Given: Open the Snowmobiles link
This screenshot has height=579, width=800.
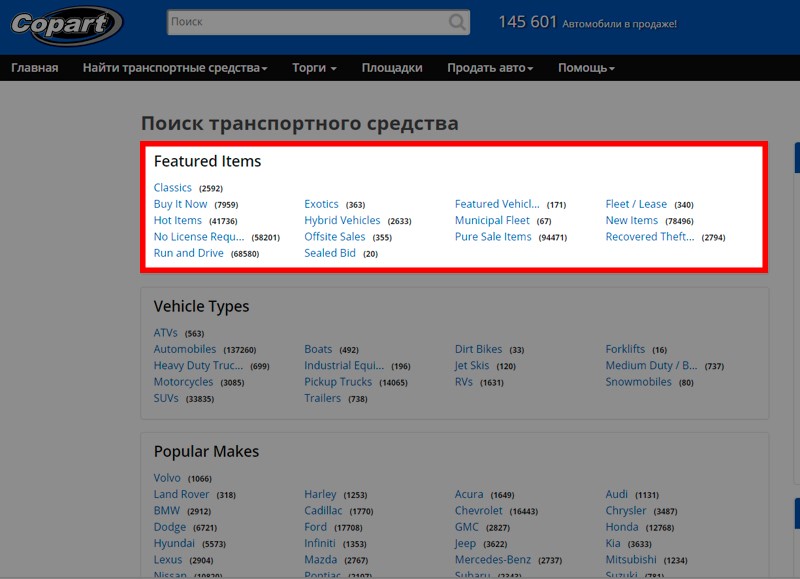Looking at the screenshot, I should pyautogui.click(x=638, y=382).
